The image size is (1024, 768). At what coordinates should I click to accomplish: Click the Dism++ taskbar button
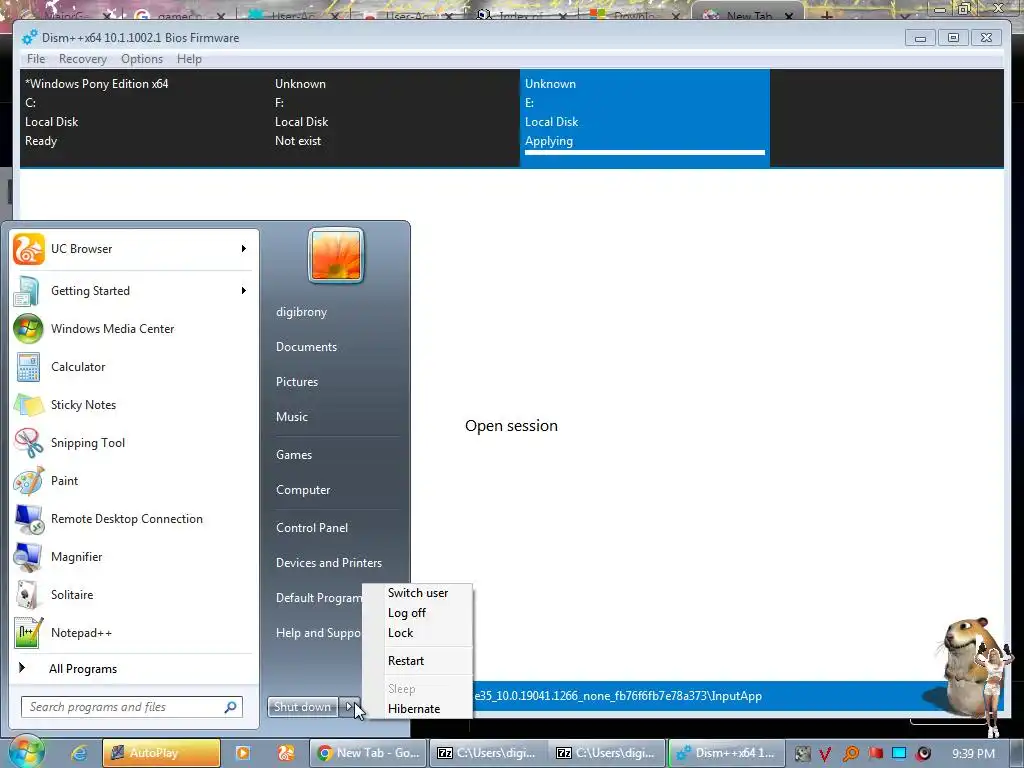(726, 753)
